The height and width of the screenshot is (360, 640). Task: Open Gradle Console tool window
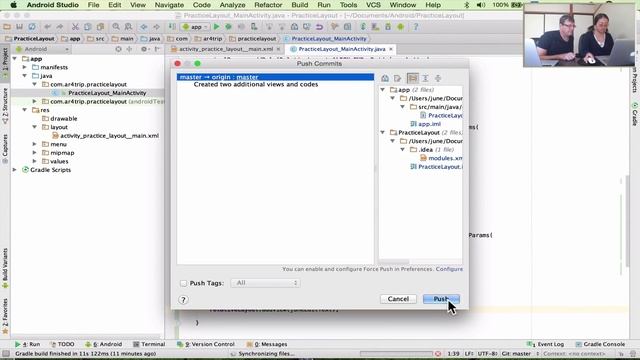pos(600,344)
